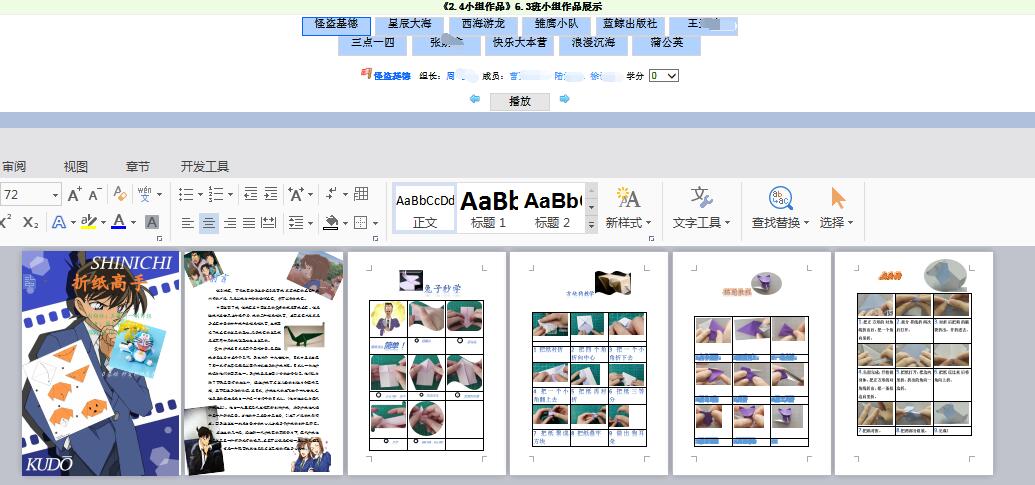Screen dimensions: 1035x485
Task: Align text right
Action: point(230,223)
